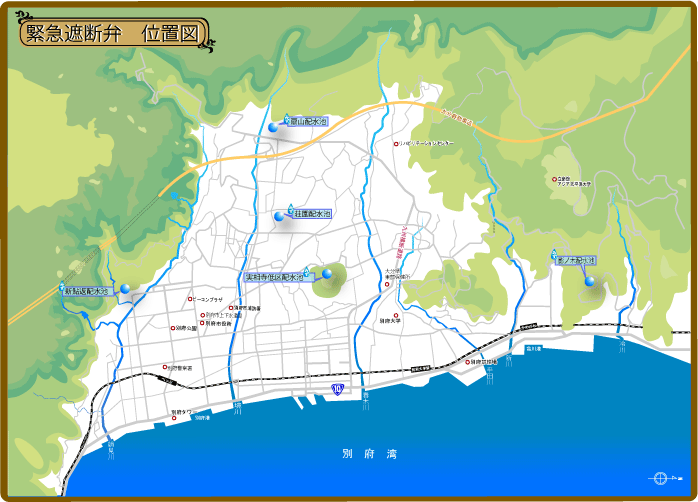Click the Route 10 highway shield
The image size is (698, 502).
[x=338, y=389]
